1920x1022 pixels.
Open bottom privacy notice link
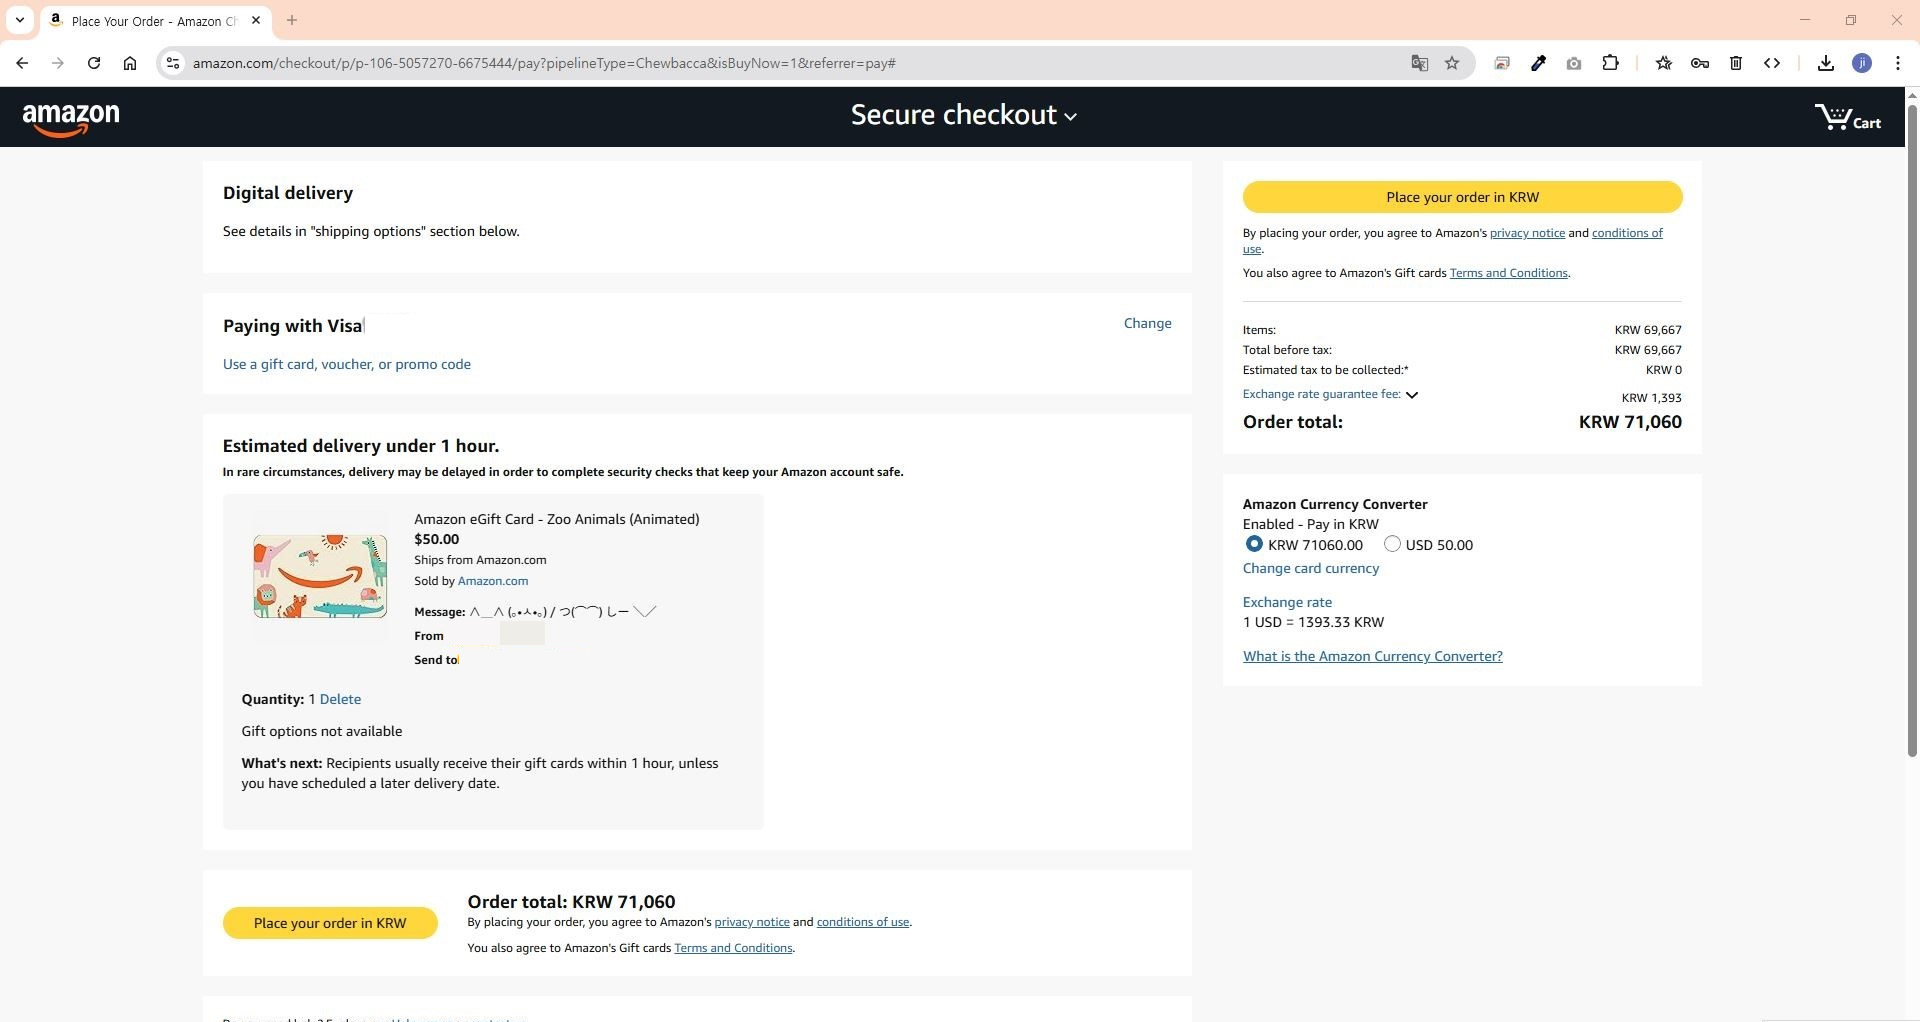coord(752,922)
